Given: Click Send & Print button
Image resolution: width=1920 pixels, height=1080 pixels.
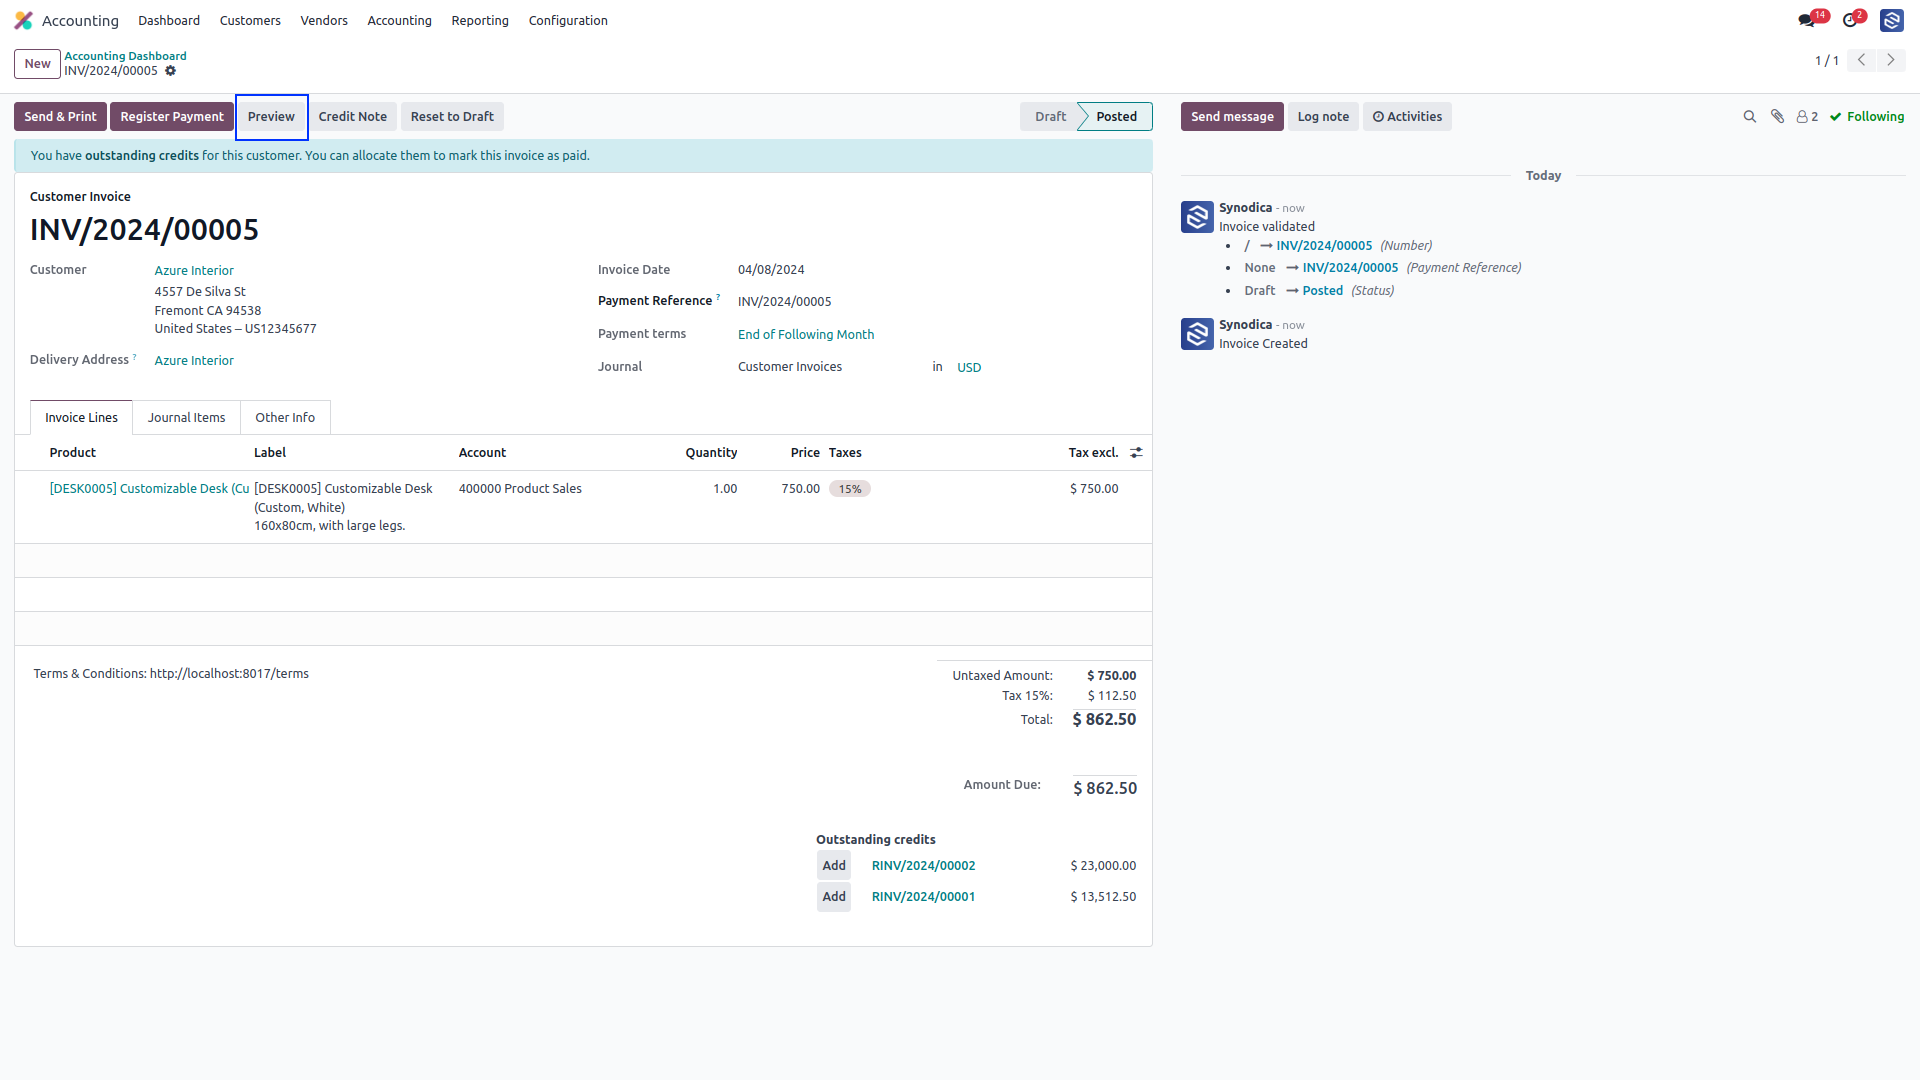Looking at the screenshot, I should click(60, 117).
